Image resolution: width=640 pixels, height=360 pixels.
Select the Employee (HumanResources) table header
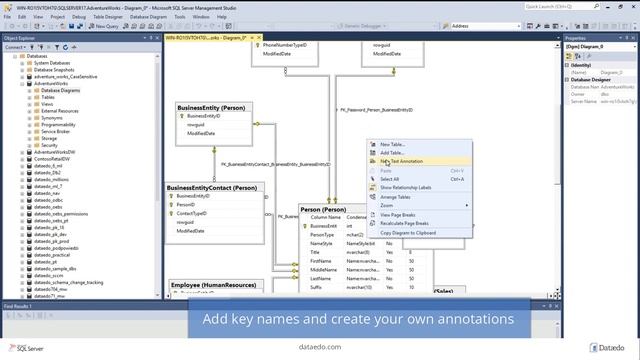(216, 285)
